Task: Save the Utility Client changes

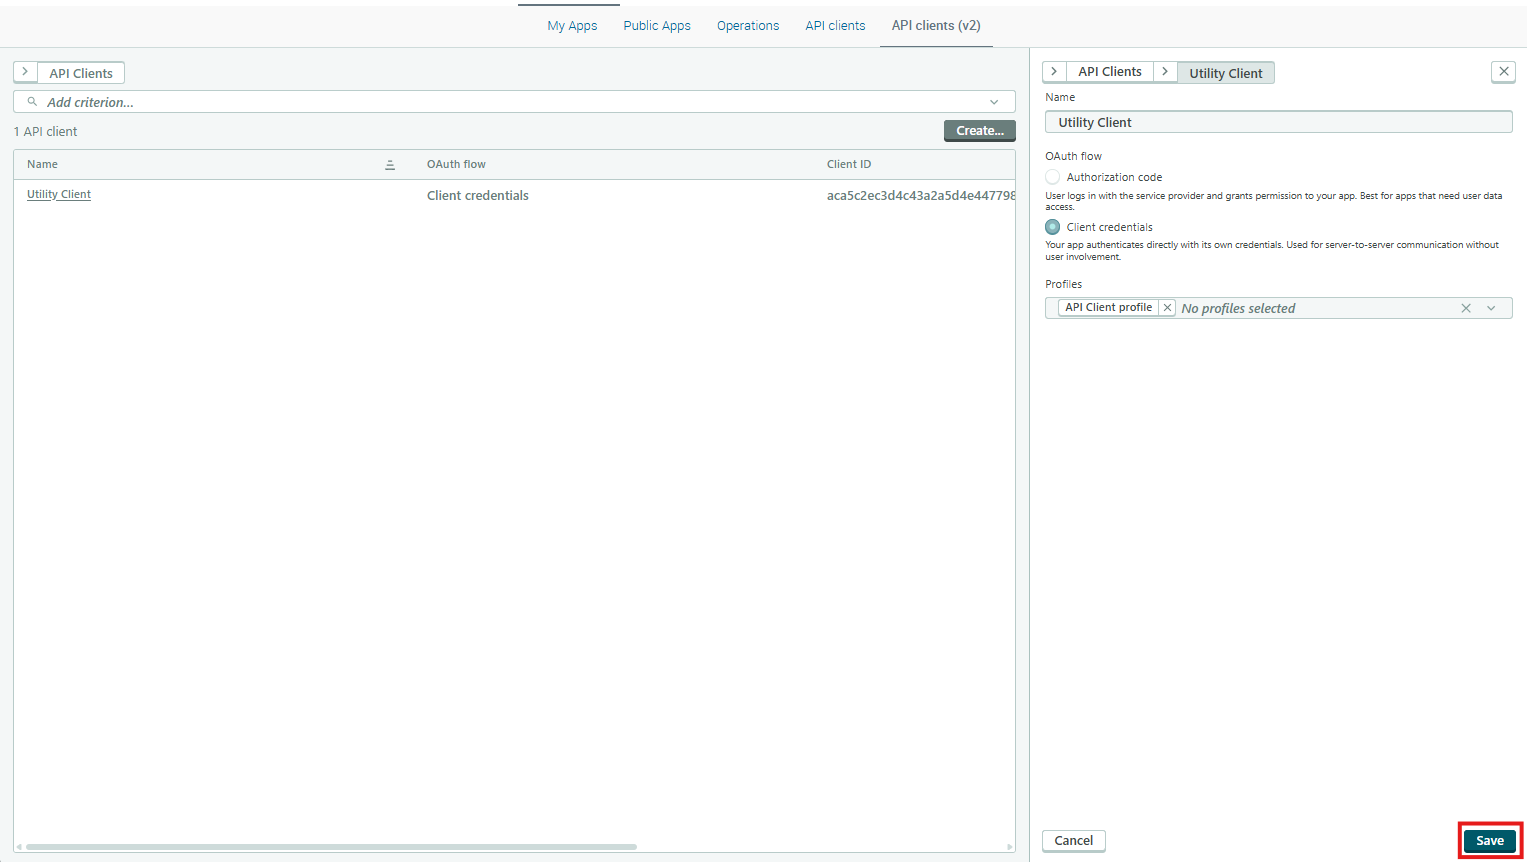Action: click(1489, 841)
